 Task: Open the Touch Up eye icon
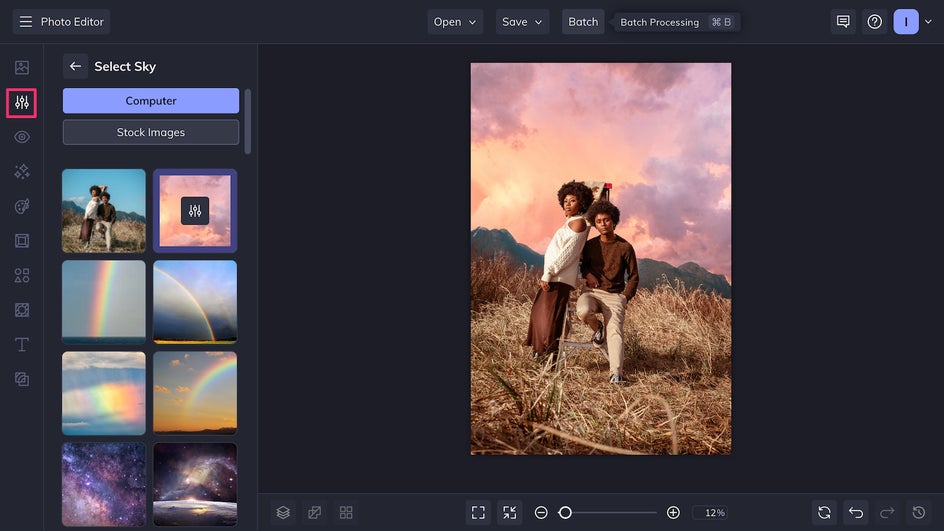pyautogui.click(x=22, y=137)
